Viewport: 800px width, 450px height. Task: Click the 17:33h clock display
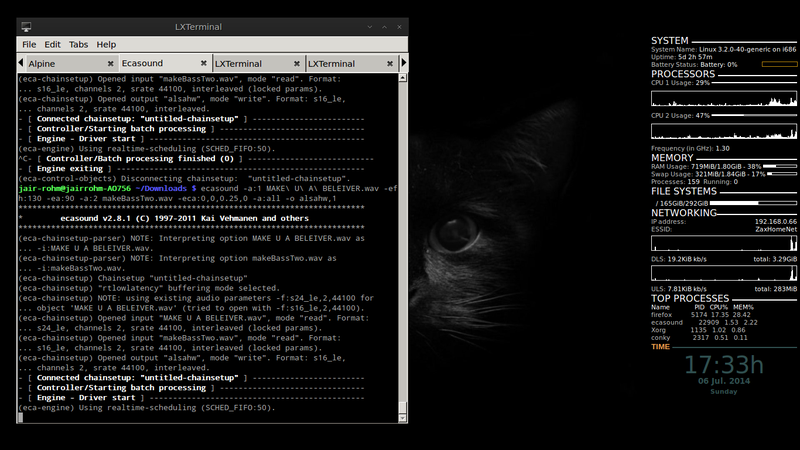723,365
